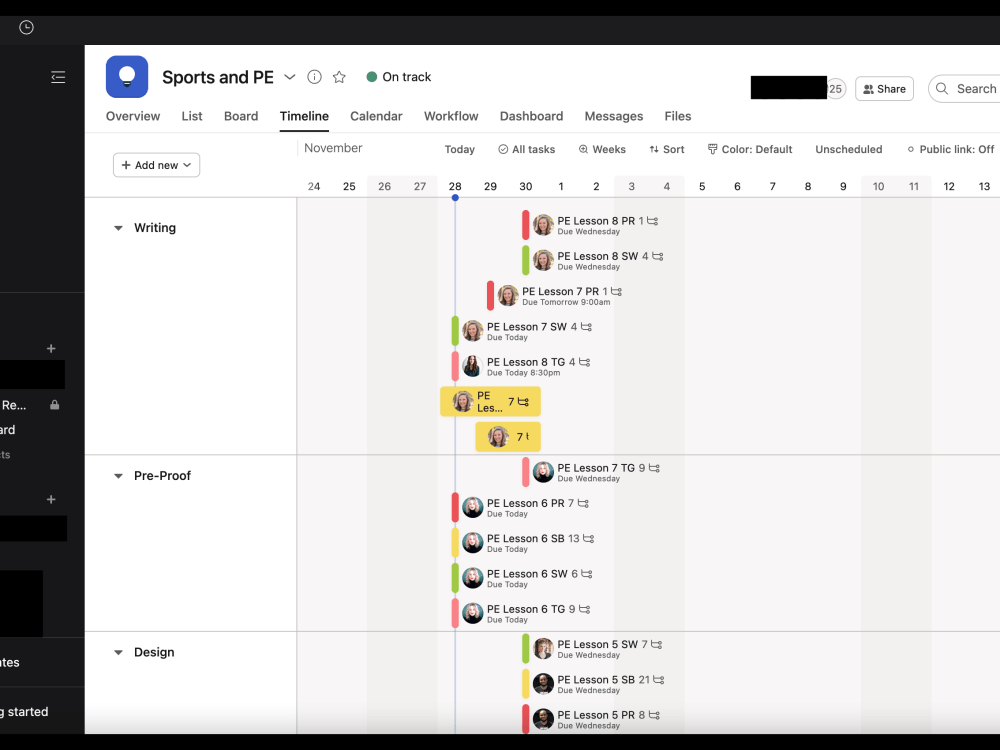
Task: Click the project info icon next to Sports and PE
Action: point(314,76)
